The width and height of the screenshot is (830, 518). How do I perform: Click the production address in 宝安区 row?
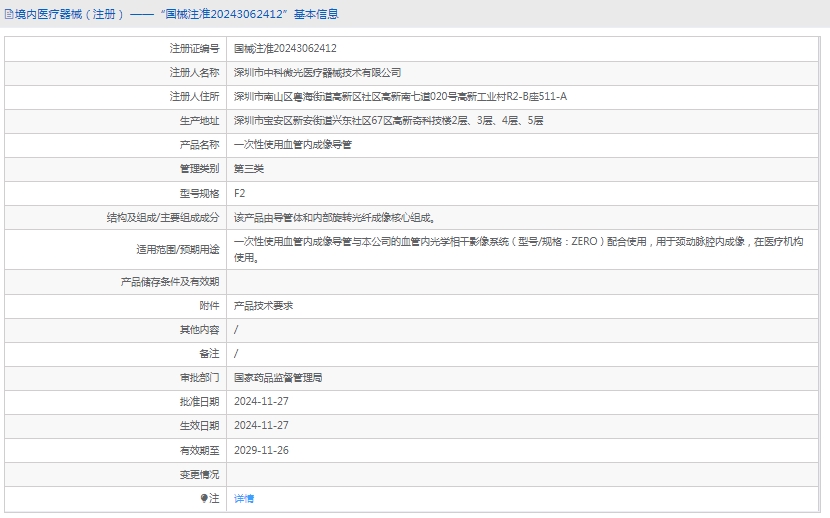(388, 120)
